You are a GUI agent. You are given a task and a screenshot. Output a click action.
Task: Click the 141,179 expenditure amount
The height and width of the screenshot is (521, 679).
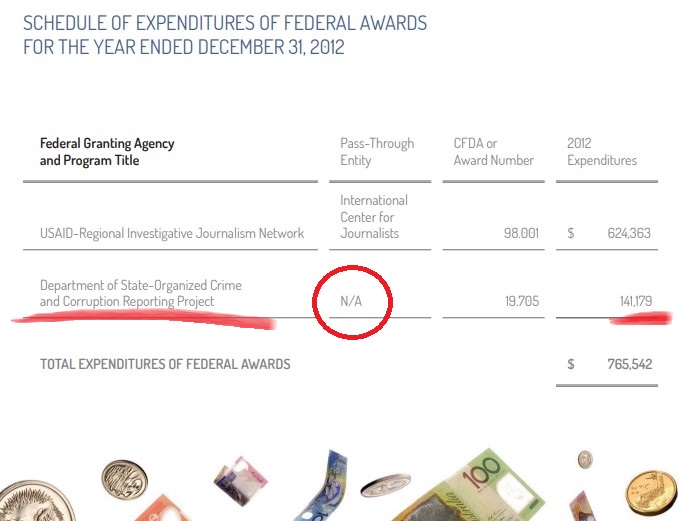pyautogui.click(x=636, y=301)
